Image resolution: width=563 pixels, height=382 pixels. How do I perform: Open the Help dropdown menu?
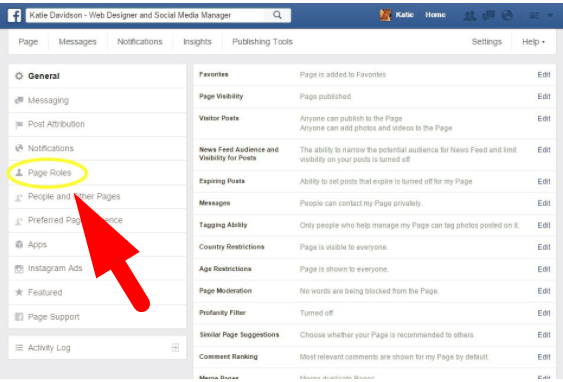[533, 42]
